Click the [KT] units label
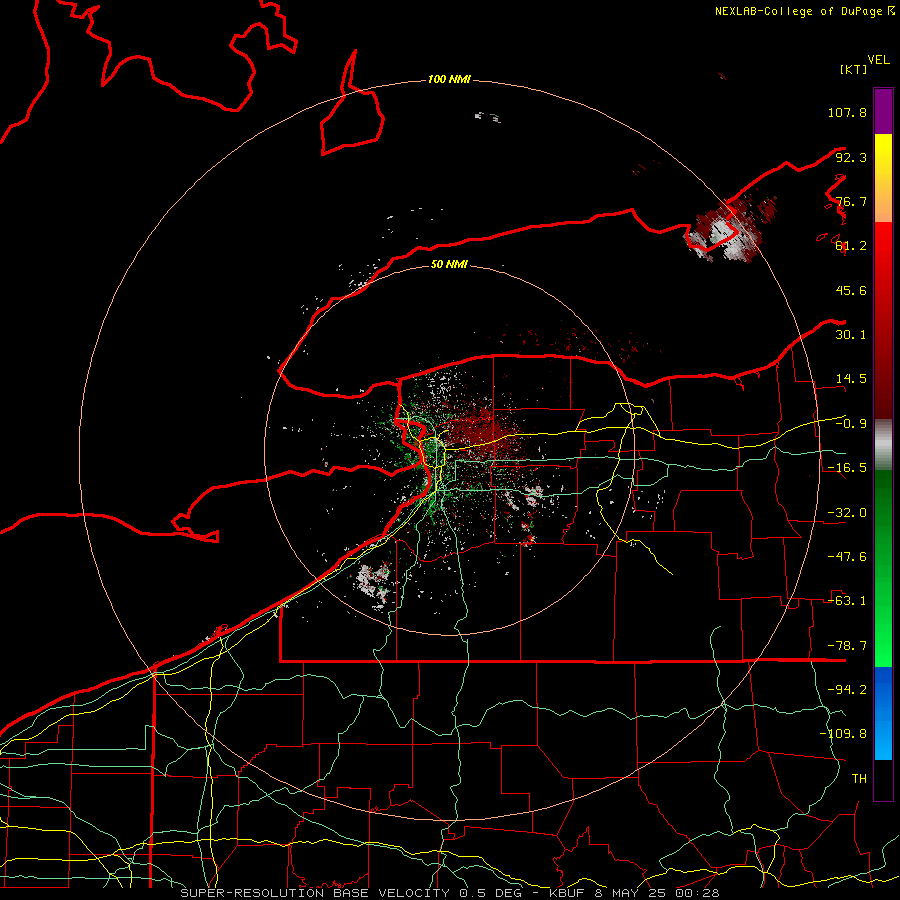900x900 pixels. pos(853,69)
